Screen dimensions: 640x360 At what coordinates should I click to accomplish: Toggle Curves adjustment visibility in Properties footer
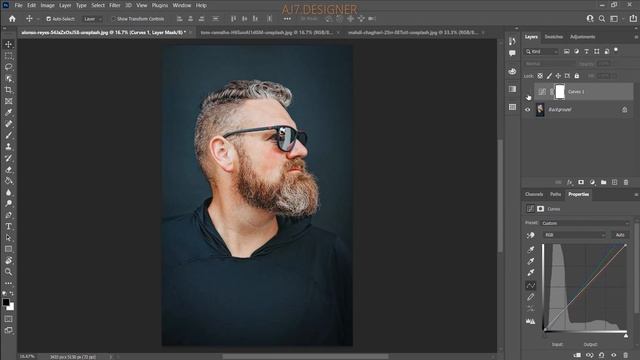613,356
